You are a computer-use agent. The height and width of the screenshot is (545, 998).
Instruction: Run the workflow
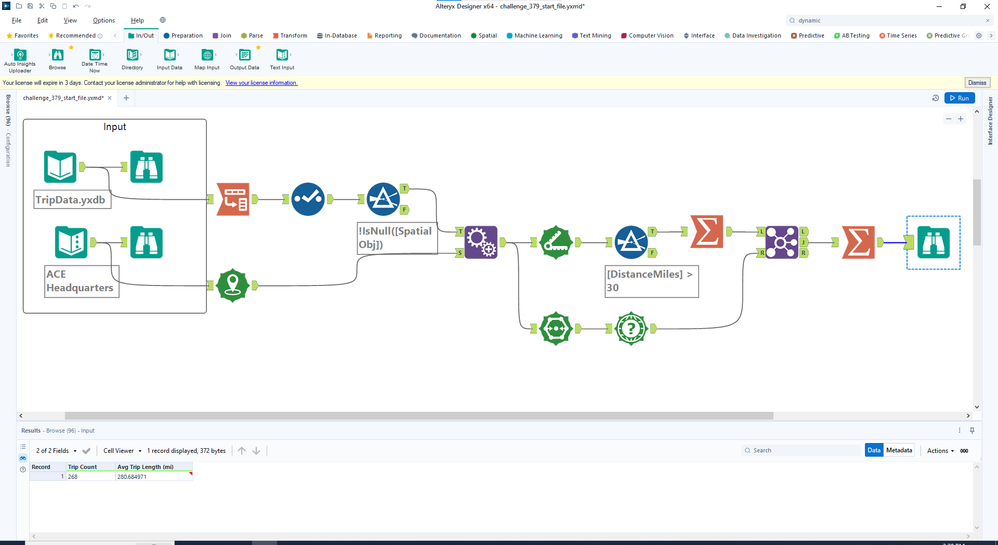point(959,98)
